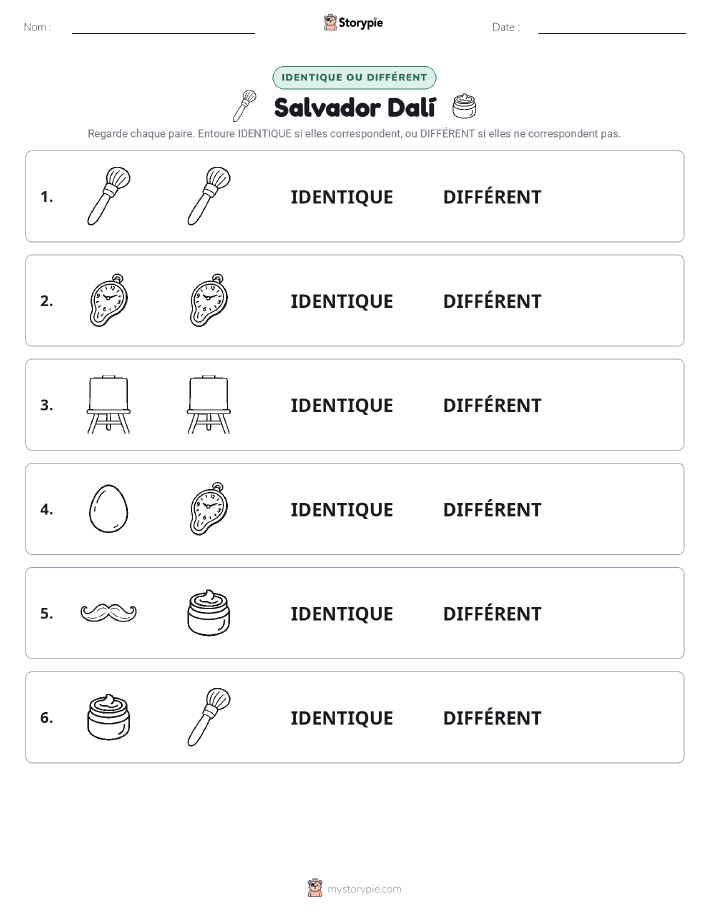Click the brush icon left of the title
This screenshot has height=917, width=709.
(245, 106)
